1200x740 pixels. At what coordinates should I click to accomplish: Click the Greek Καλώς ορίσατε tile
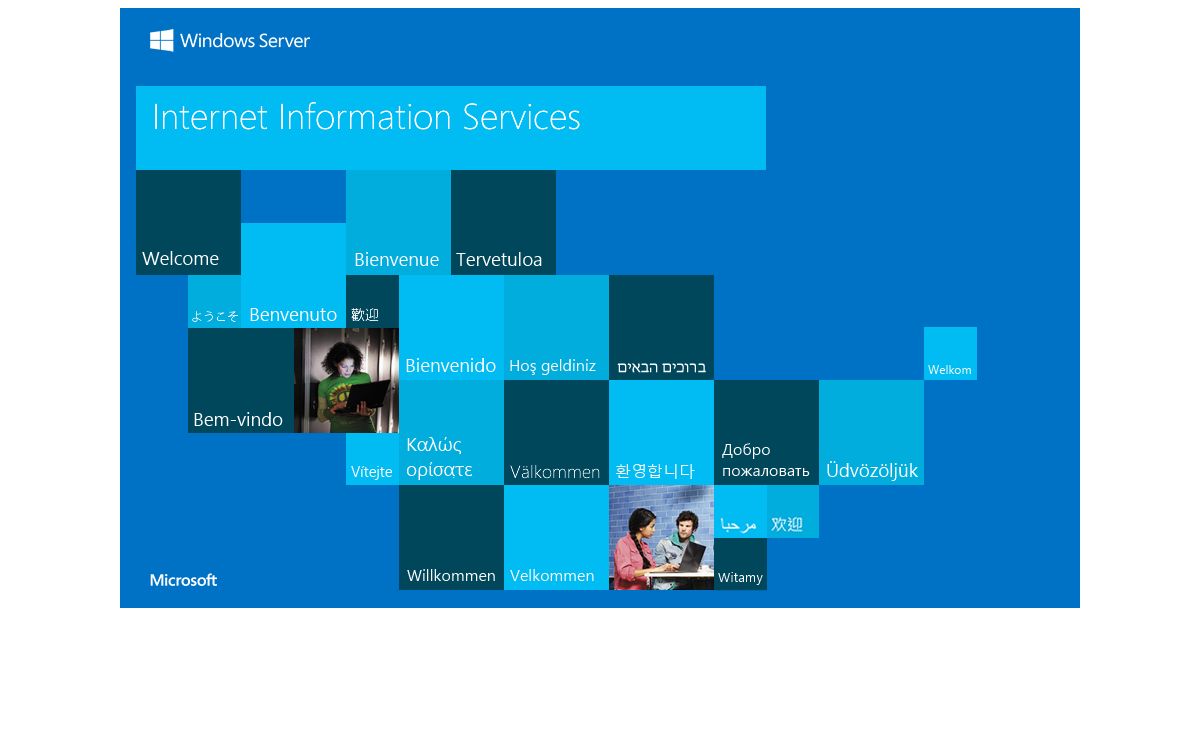pos(451,432)
